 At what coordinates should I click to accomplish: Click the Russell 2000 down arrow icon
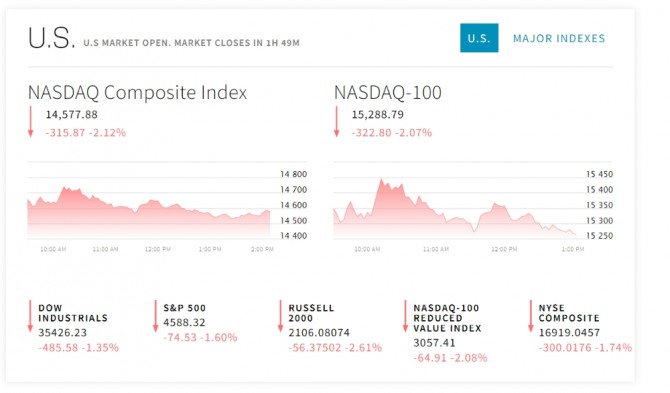pos(280,316)
